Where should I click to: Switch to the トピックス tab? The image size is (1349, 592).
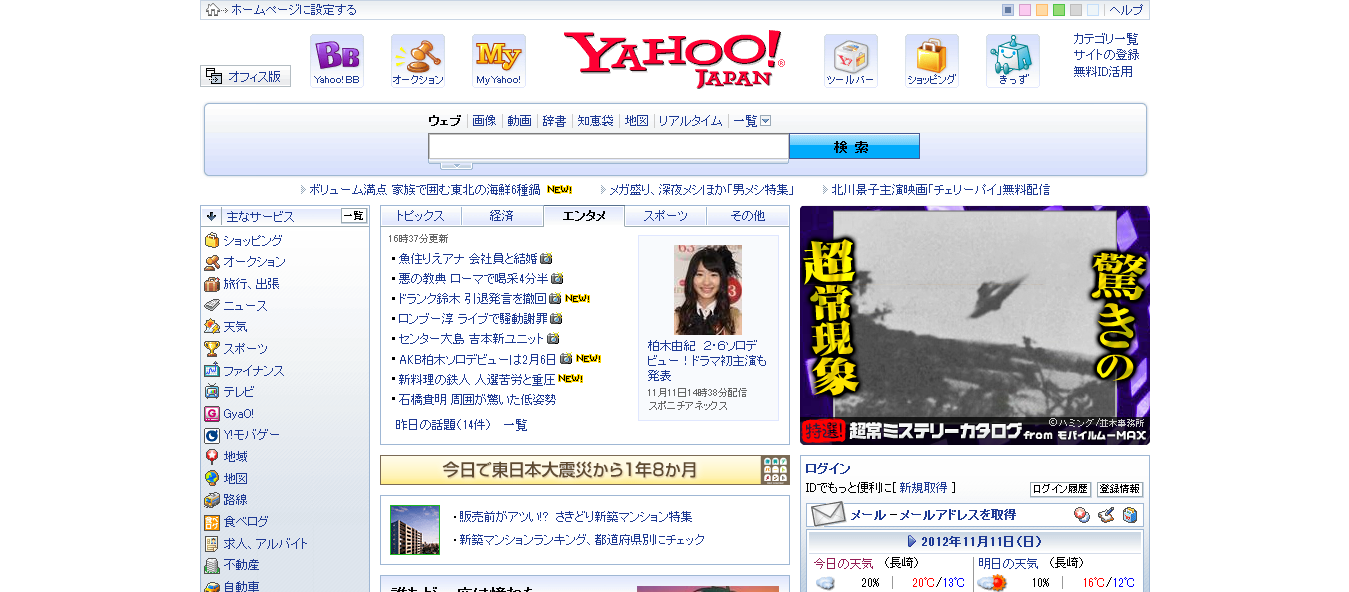[x=421, y=216]
